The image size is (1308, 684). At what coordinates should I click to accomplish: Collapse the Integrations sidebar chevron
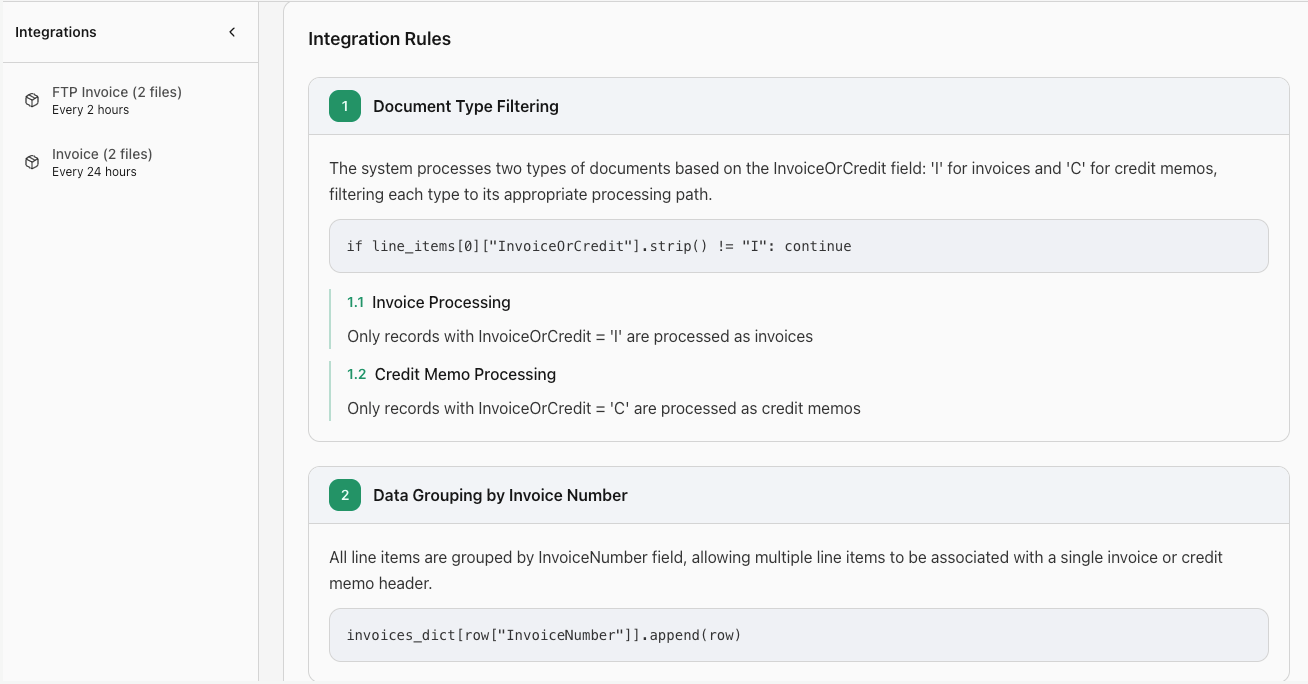point(232,32)
